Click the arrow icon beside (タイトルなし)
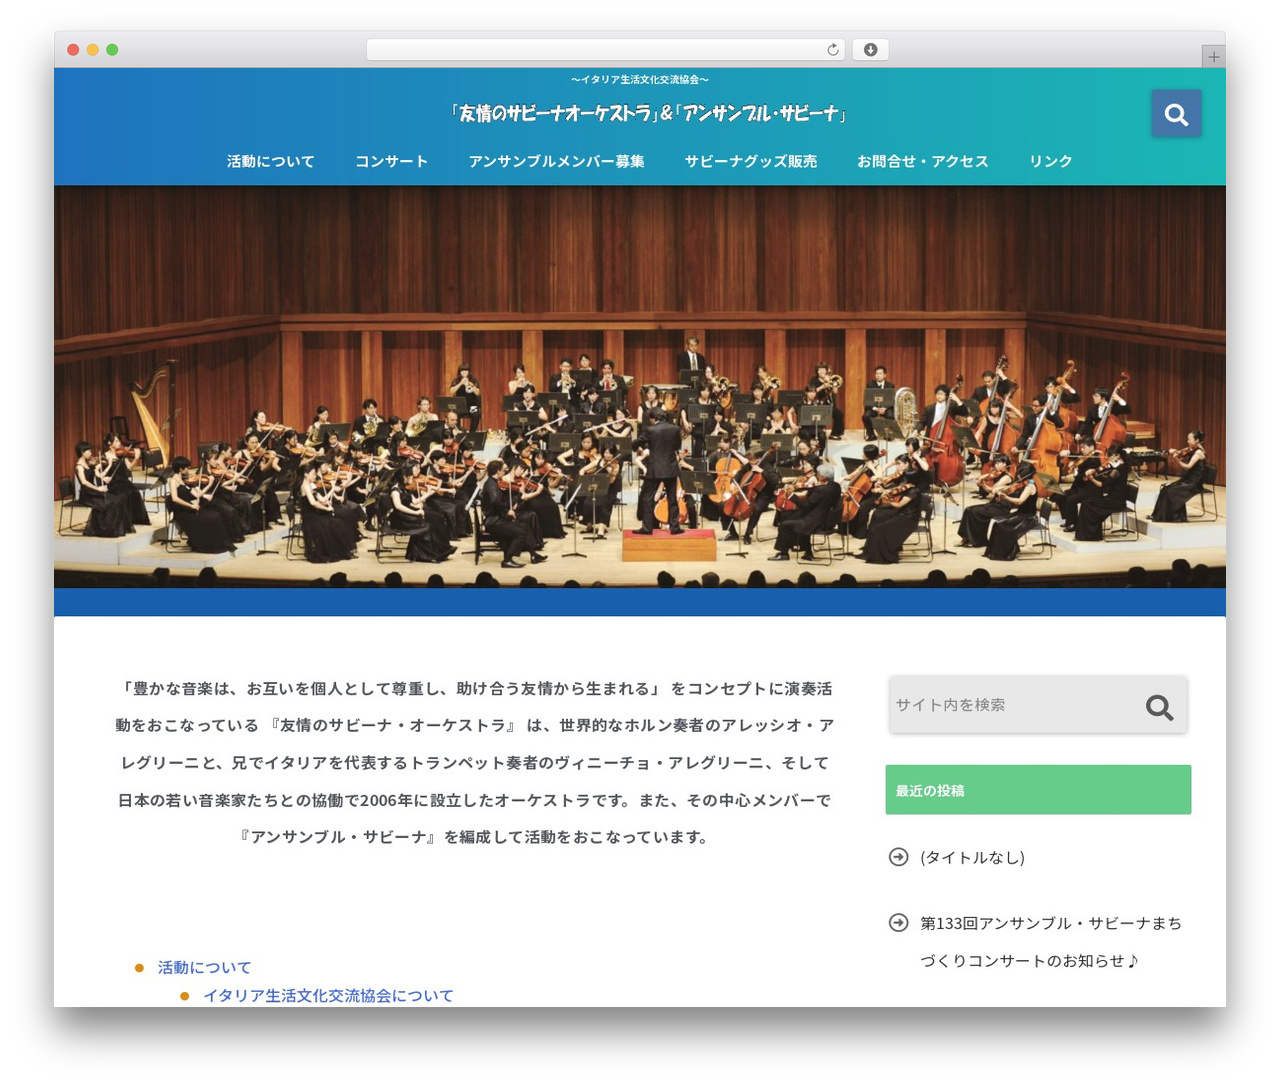Viewport: 1280px width, 1084px height. (x=898, y=857)
